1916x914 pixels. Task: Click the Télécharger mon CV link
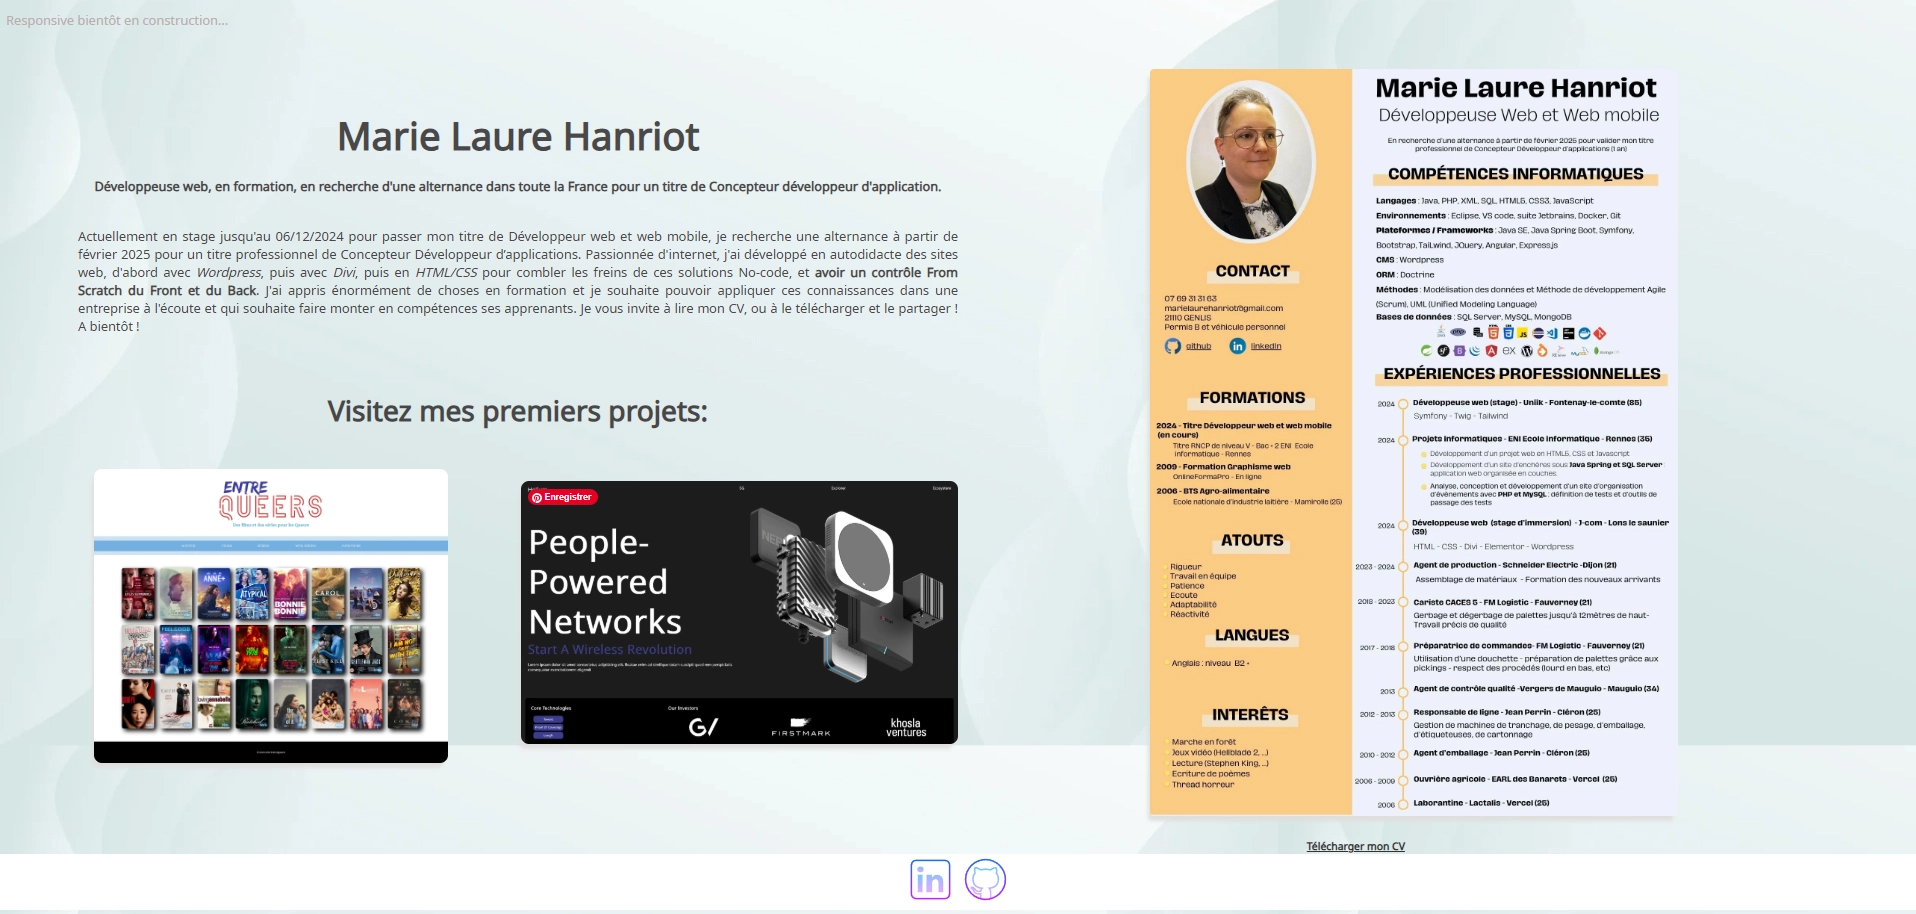pos(1355,846)
